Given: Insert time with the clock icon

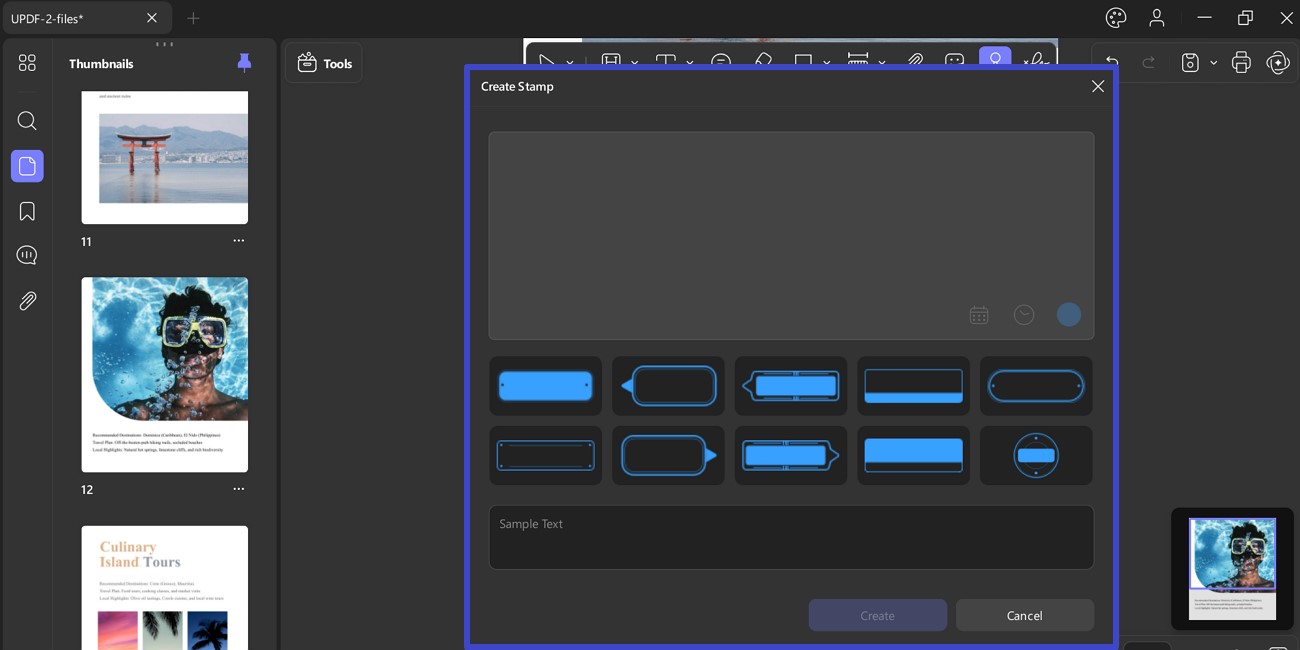Looking at the screenshot, I should (1024, 315).
